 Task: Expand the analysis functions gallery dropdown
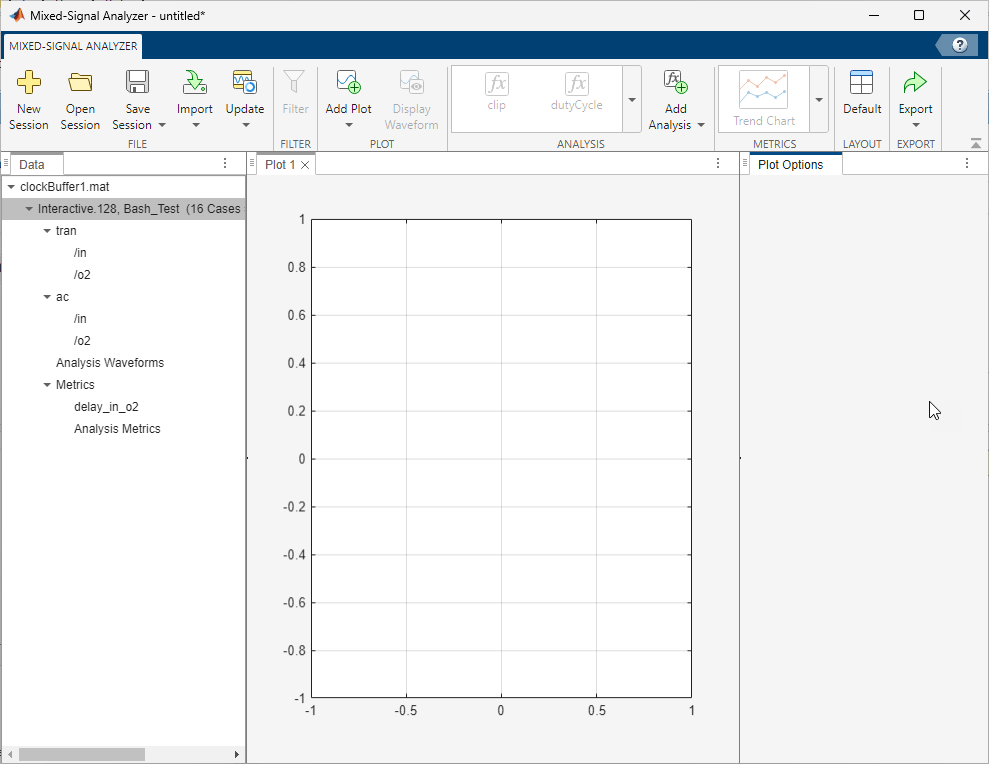click(x=632, y=100)
